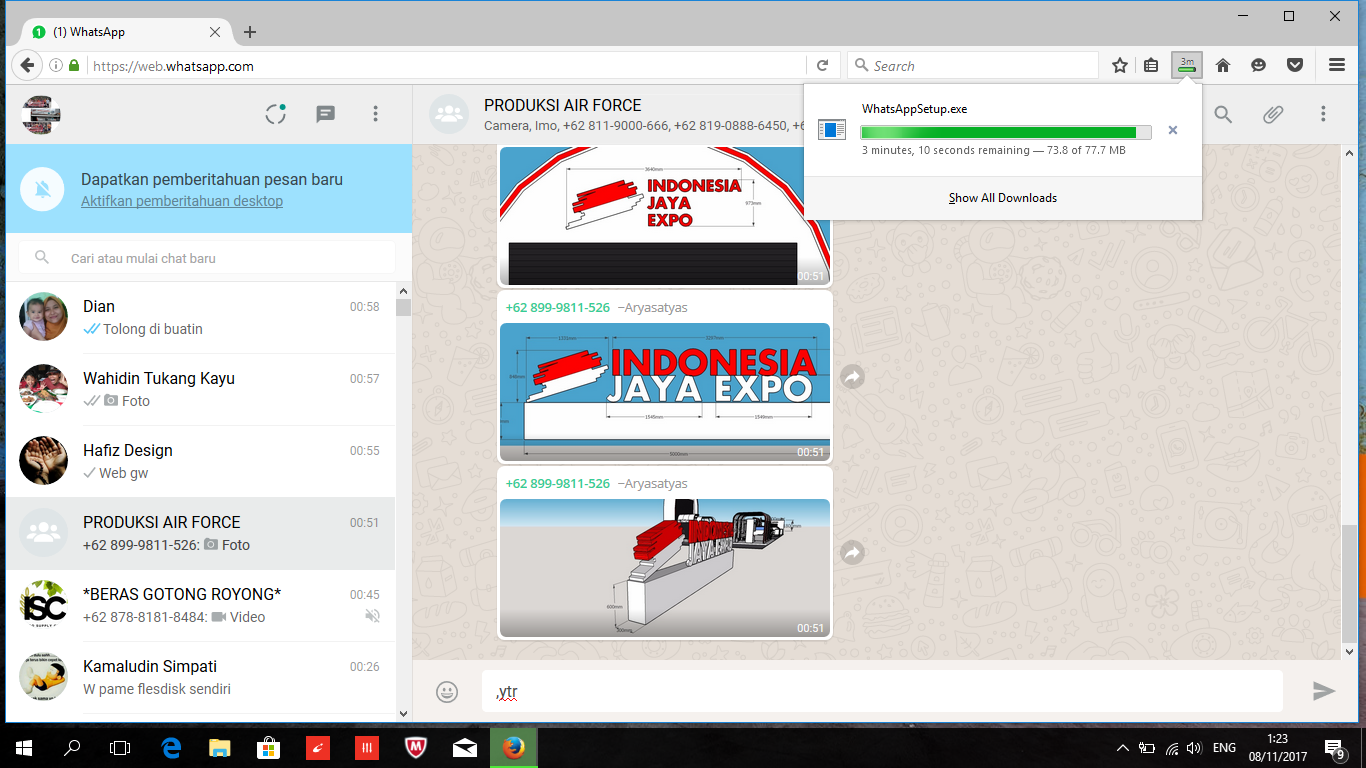The height and width of the screenshot is (768, 1366).
Task: Open the conversation three-dot menu
Action: 1323,114
